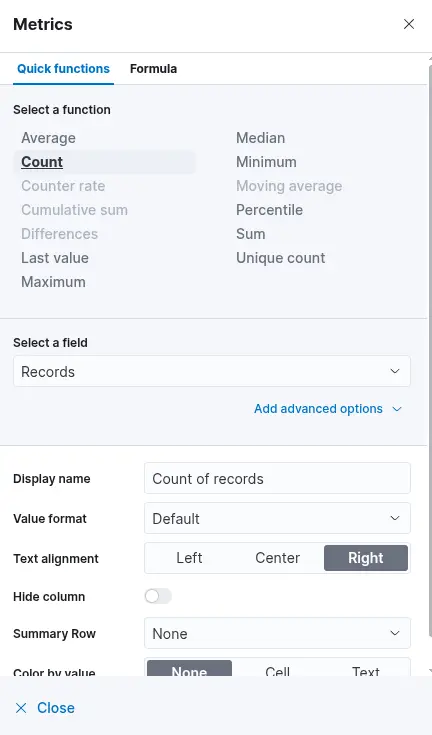This screenshot has width=432, height=735.
Task: Set text alignment to Left
Action: (189, 558)
